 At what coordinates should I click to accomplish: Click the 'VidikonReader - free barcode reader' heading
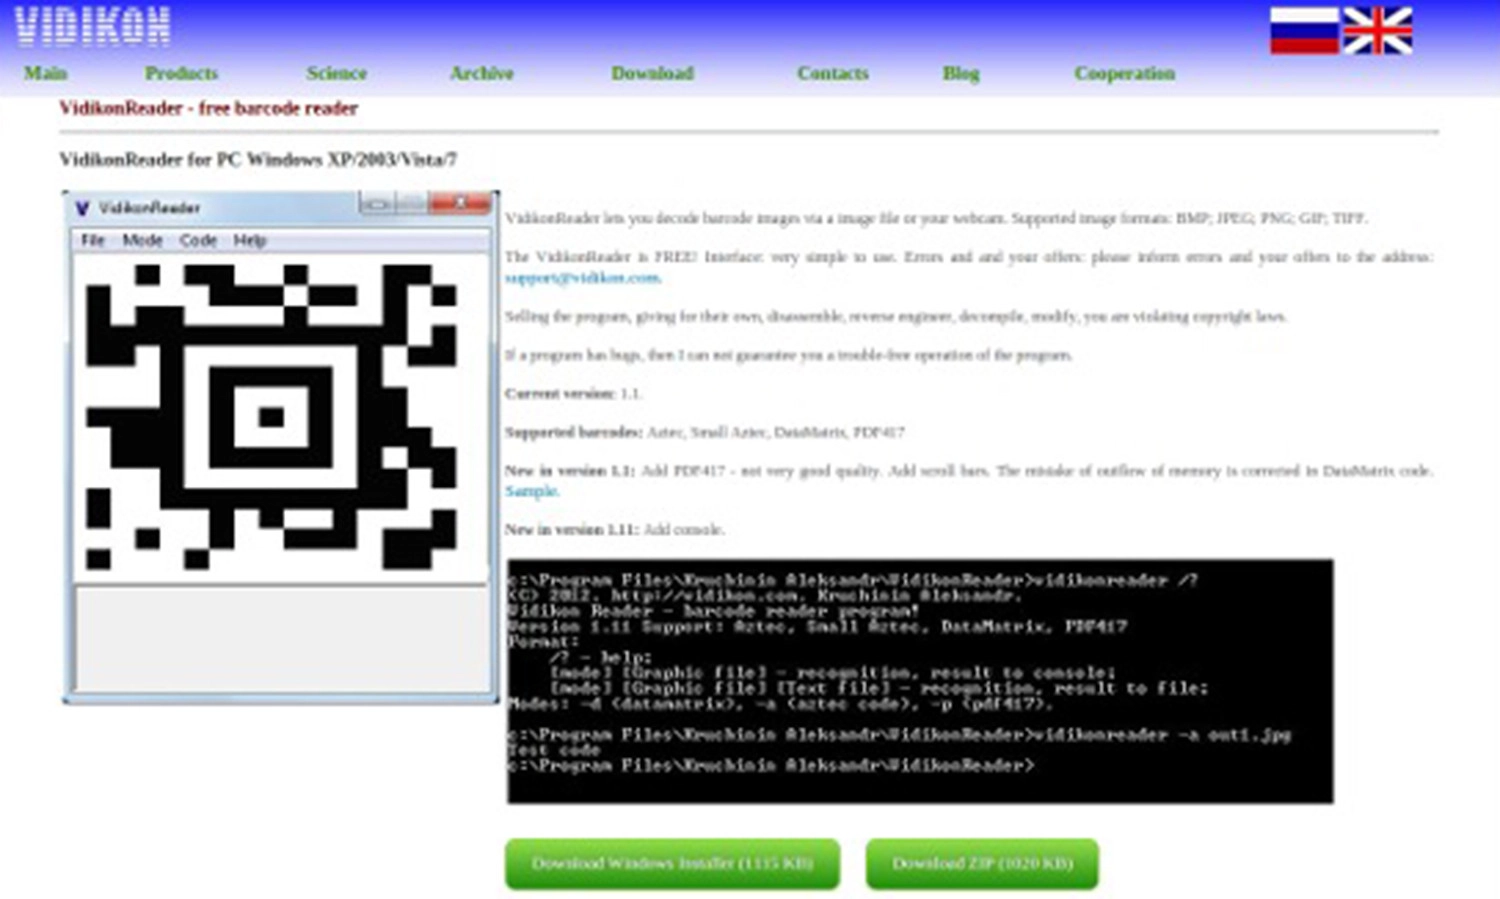pos(208,108)
